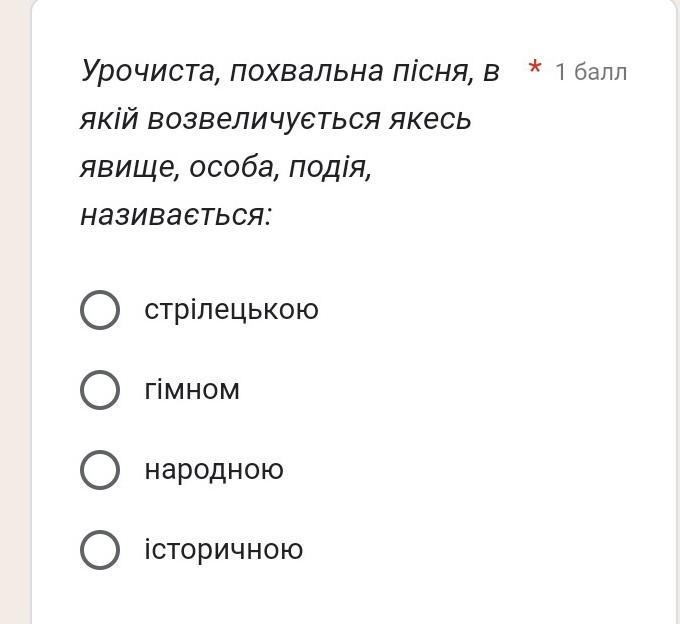Click the «1 балл» points label
This screenshot has height=624, width=680.
[x=591, y=72]
